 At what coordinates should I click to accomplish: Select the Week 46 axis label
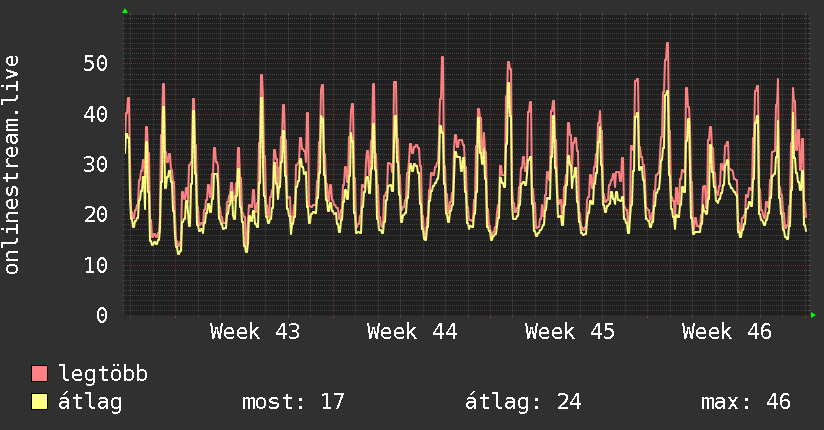coord(727,332)
